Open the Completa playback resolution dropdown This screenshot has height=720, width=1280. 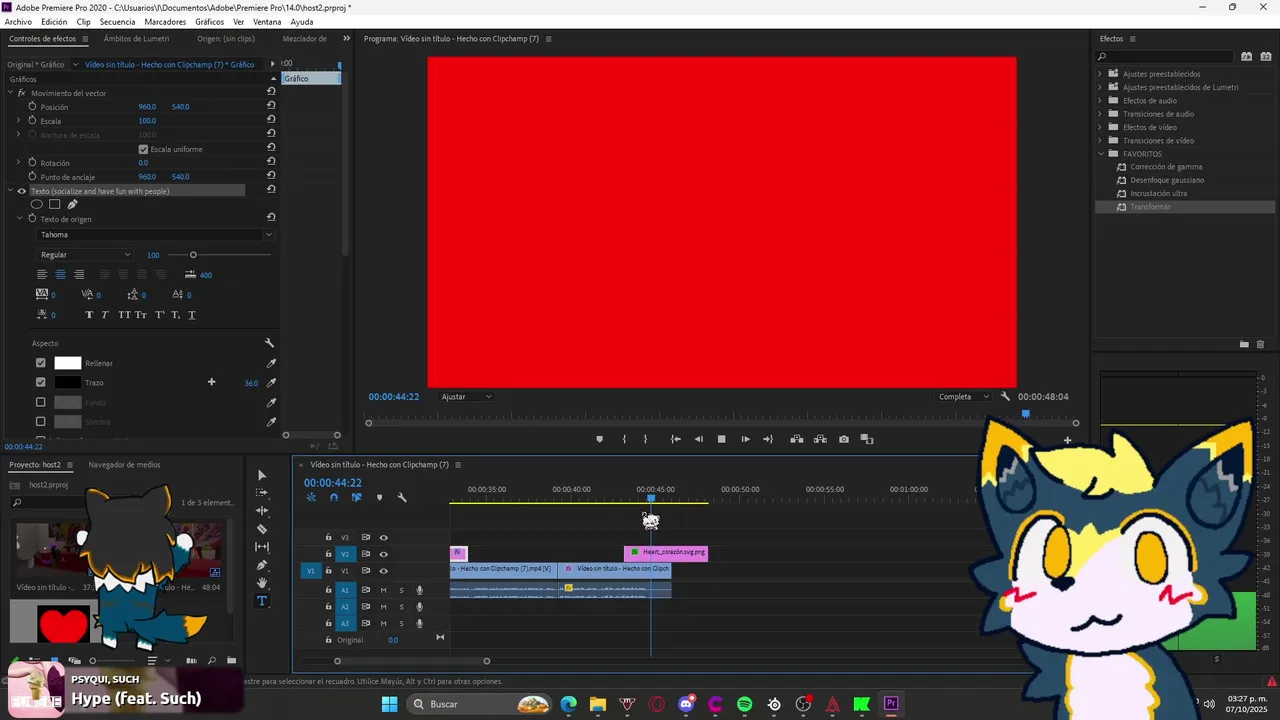tap(963, 397)
